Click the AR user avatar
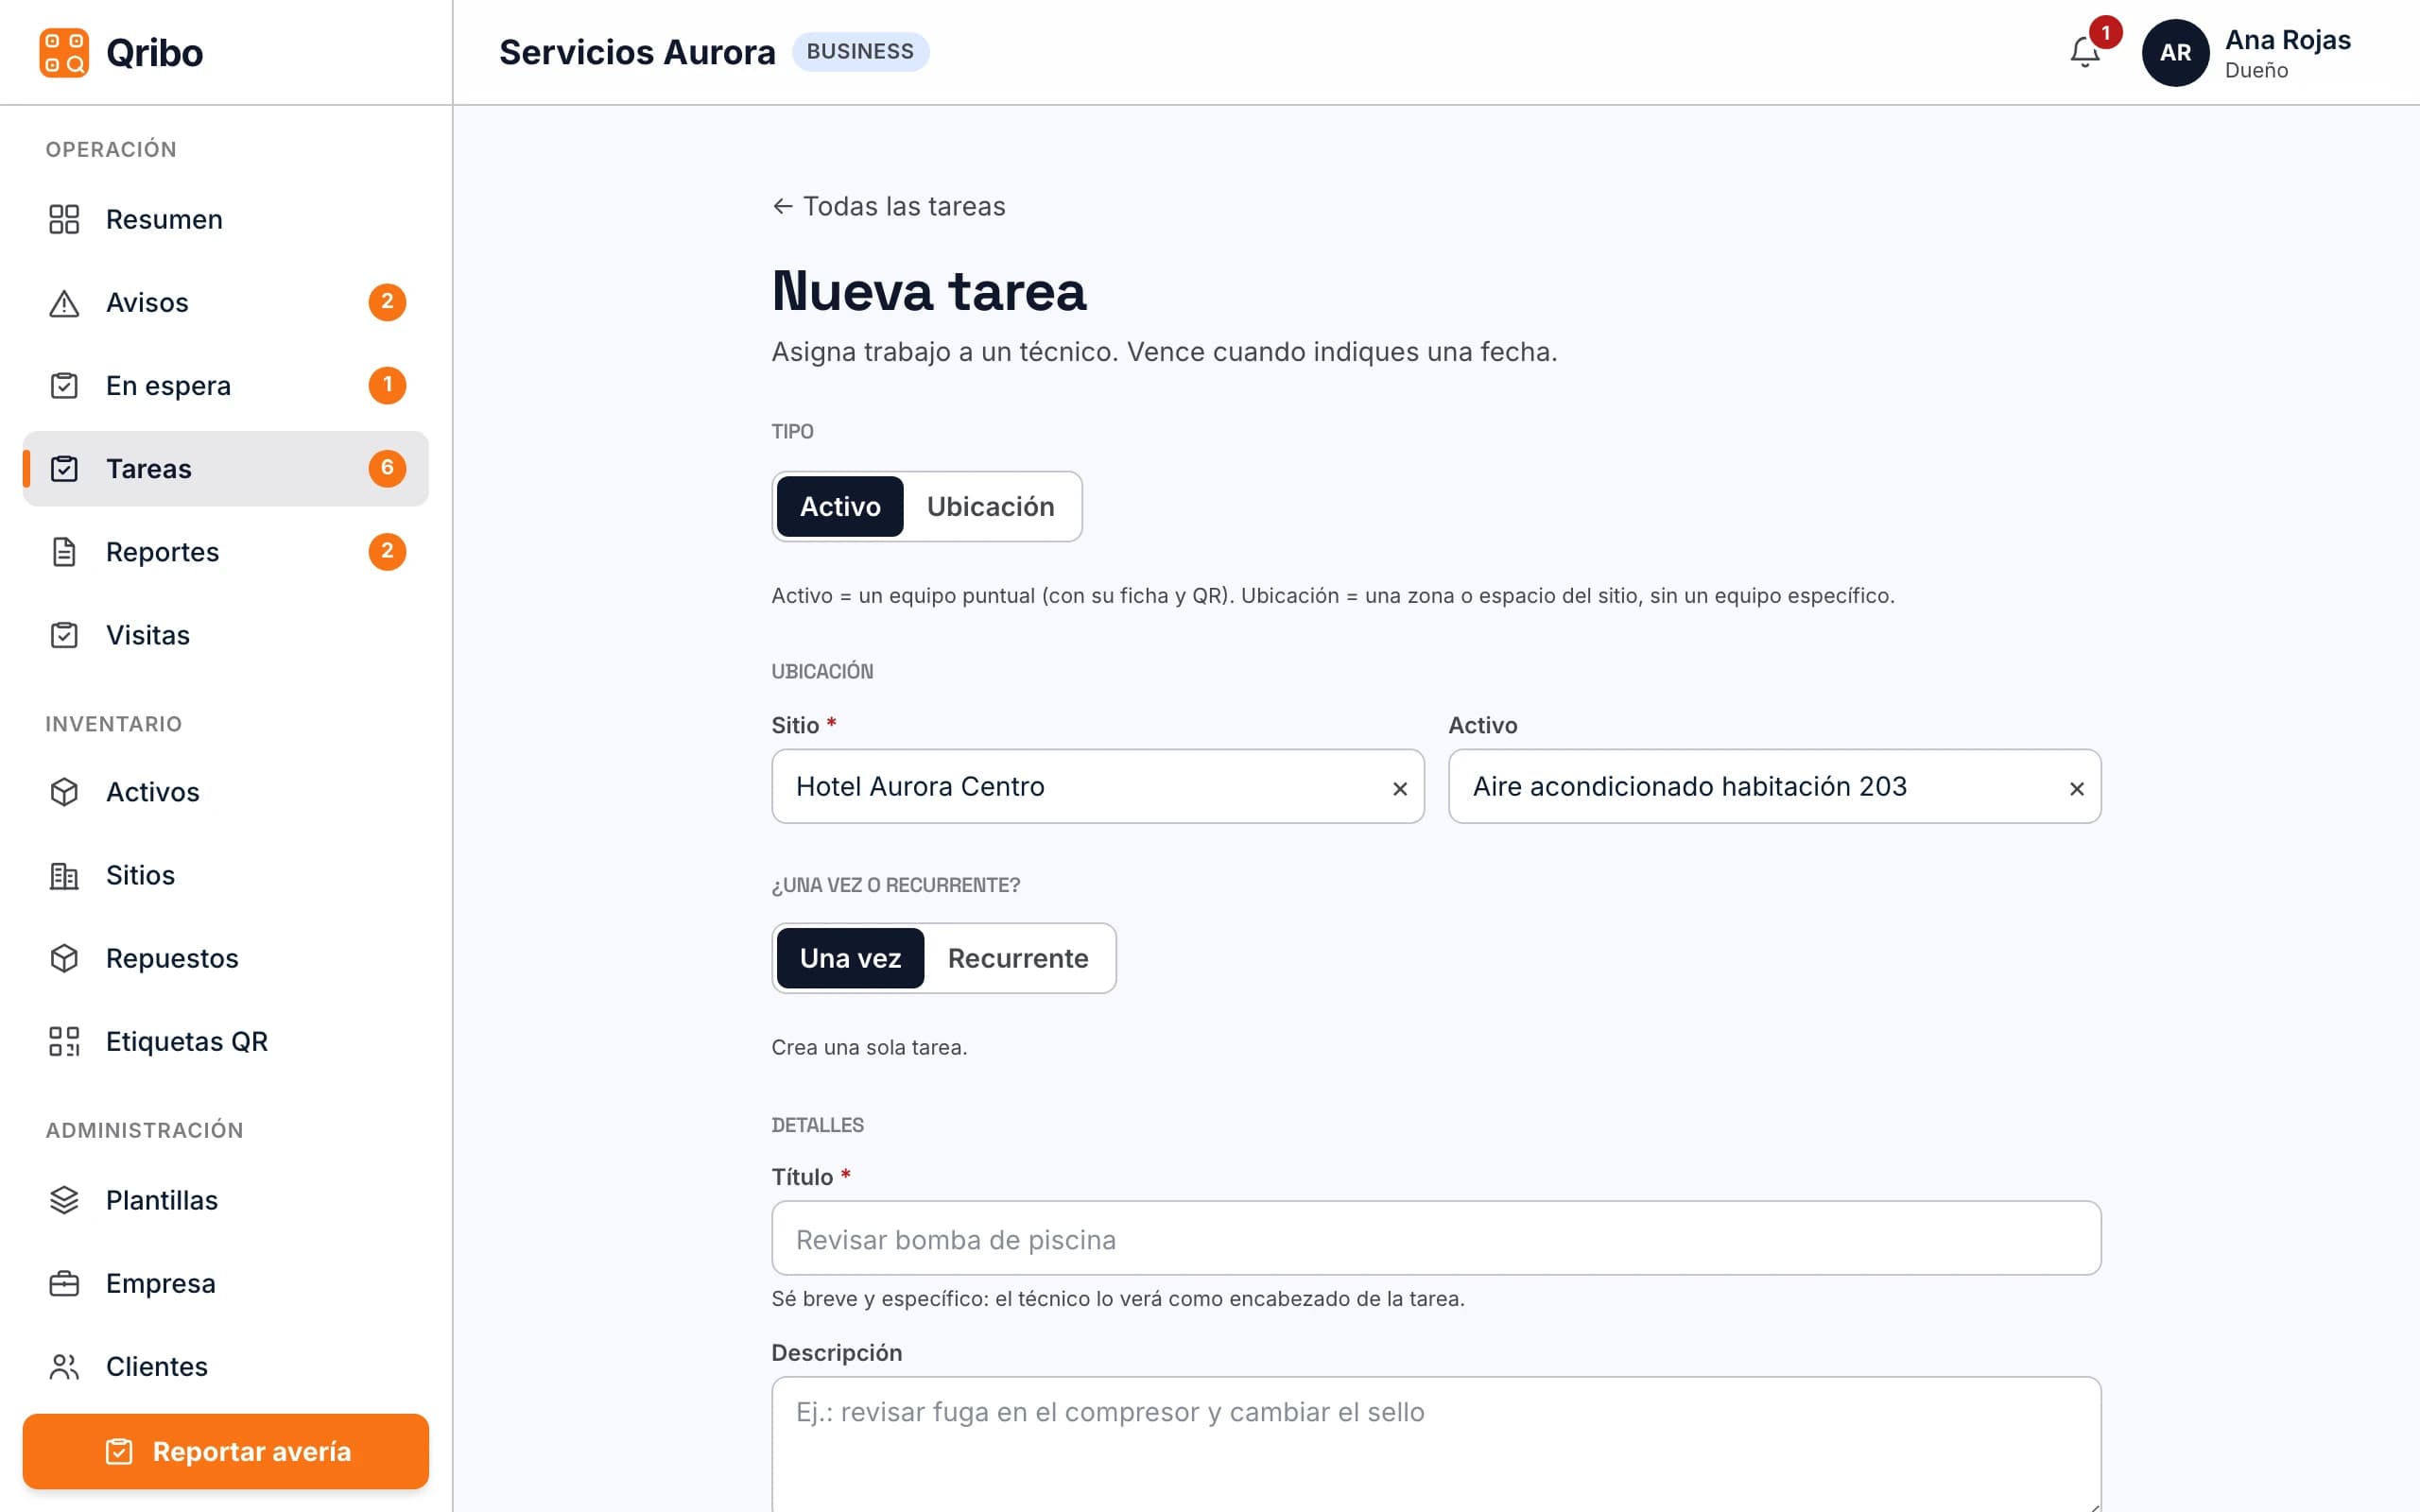 2175,52
